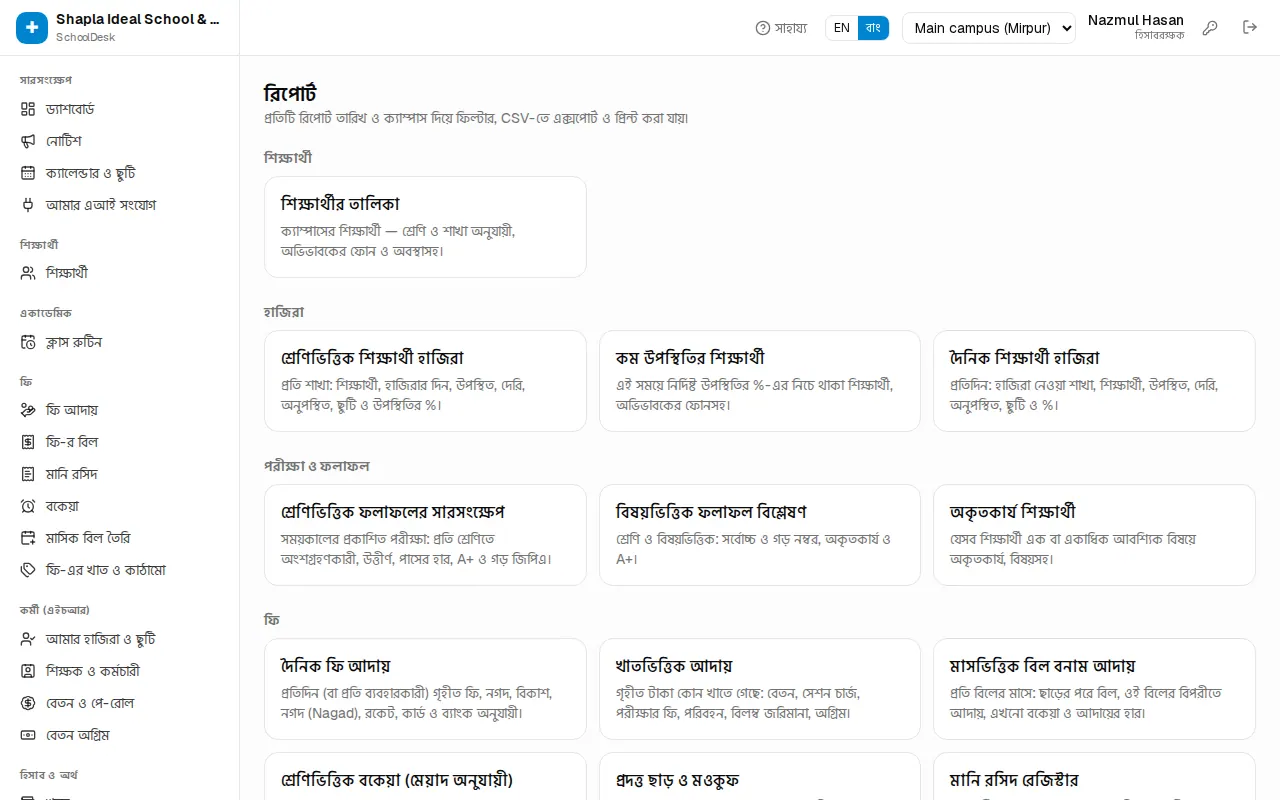Image resolution: width=1280 pixels, height=800 pixels.
Task: Open the মাসিক বিল তৈরি icon
Action: (28, 538)
